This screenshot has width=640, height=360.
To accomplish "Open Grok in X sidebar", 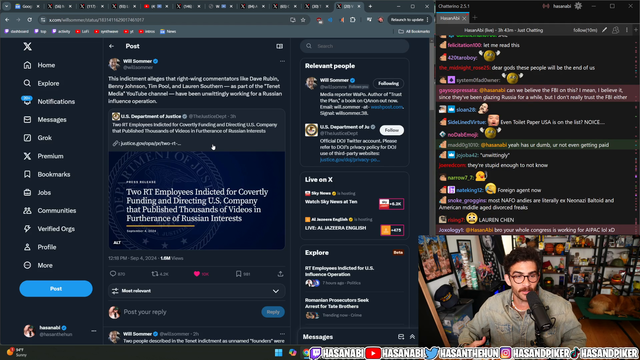I will (38, 138).
